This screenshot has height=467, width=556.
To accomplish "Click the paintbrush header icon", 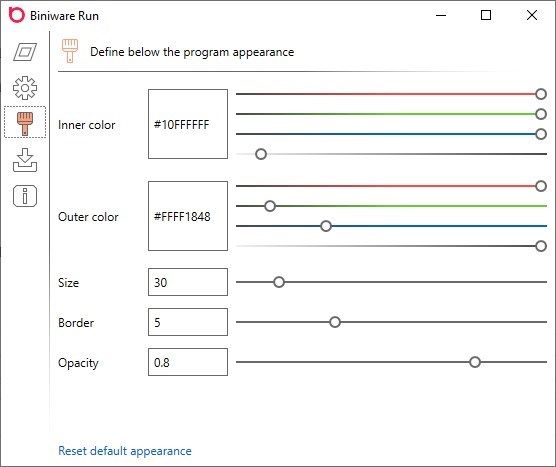I will [x=70, y=51].
